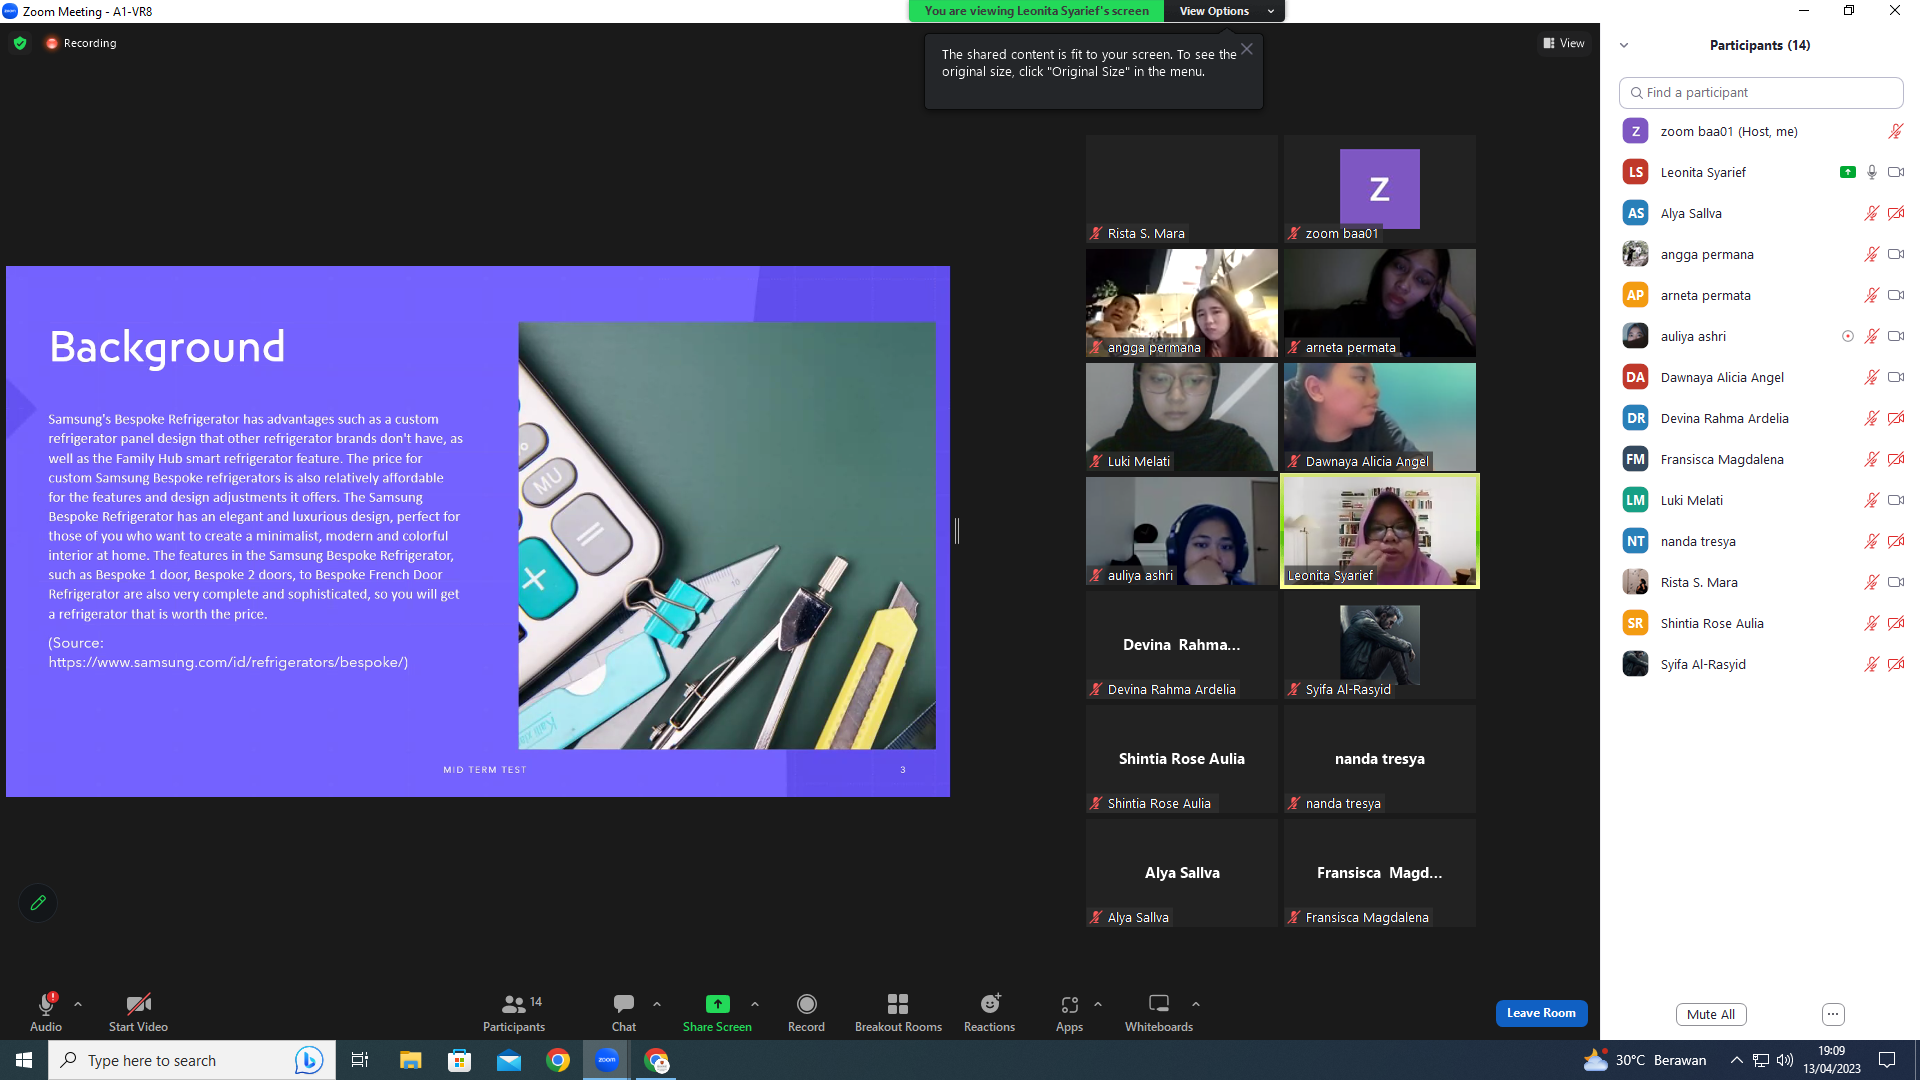1920x1080 pixels.
Task: Click Dawnaya Alicia Angel's muted mic icon in list
Action: click(x=1871, y=377)
